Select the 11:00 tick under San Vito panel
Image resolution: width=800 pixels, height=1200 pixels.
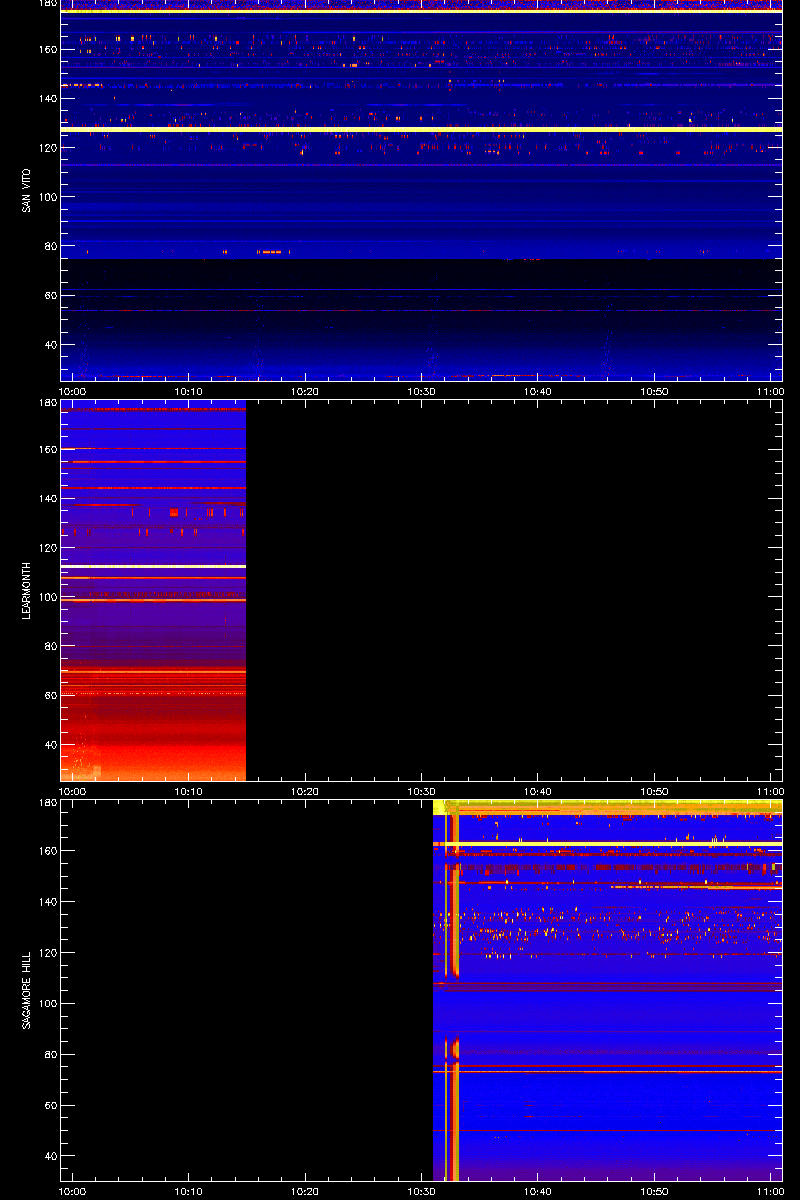(770, 391)
